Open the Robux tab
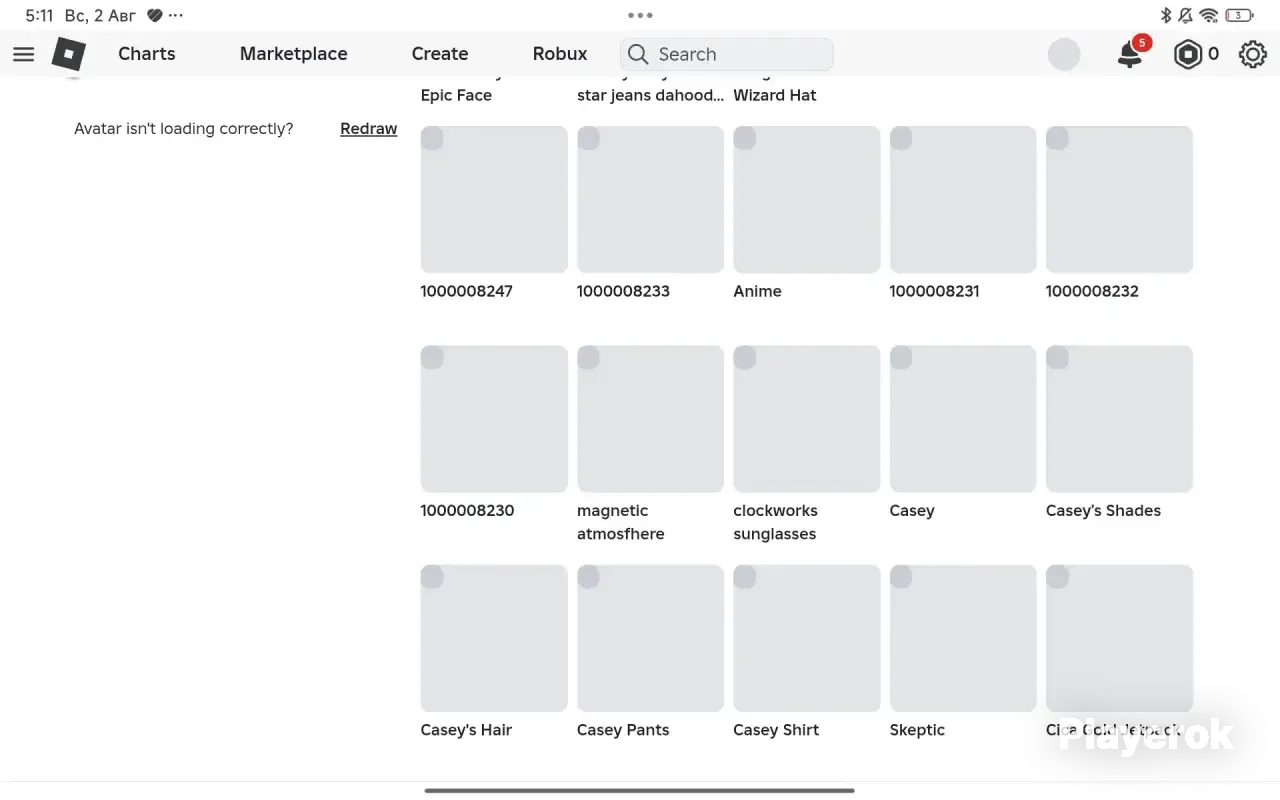This screenshot has height=800, width=1280. pos(560,54)
